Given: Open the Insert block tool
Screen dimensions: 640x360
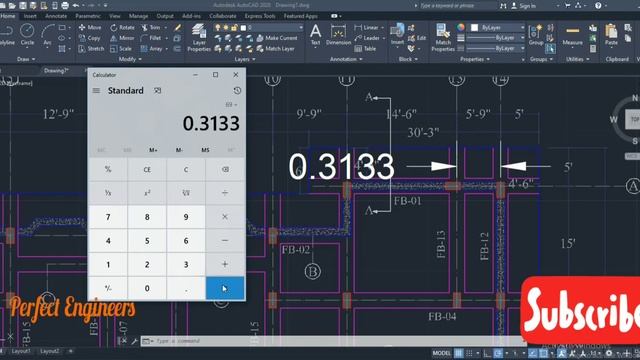Looking at the screenshot, I should 397,35.
